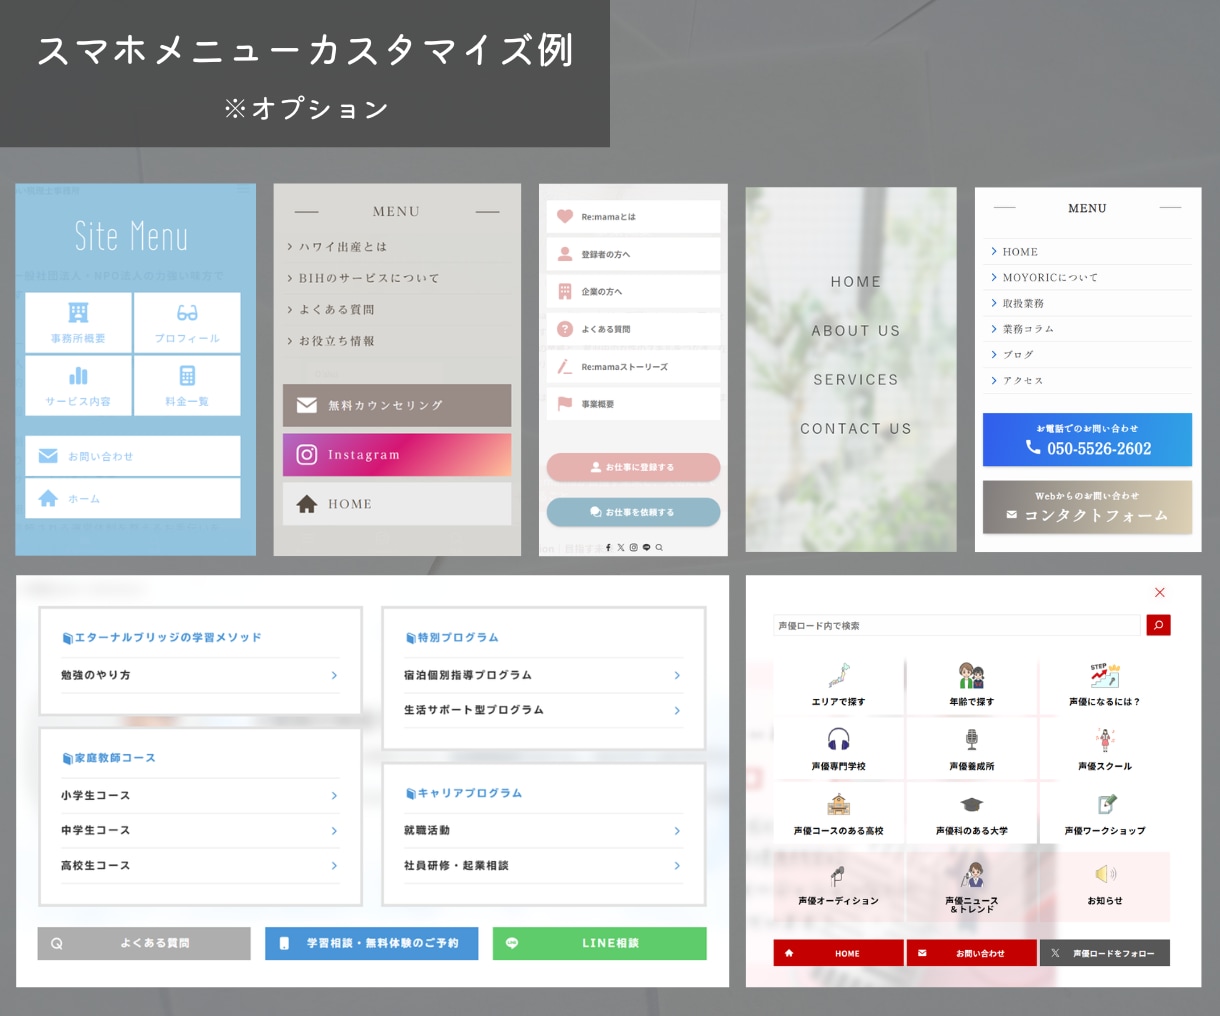The width and height of the screenshot is (1220, 1016).
Task: Expand 宿泊個別指導プログラム row chevron
Action: point(677,676)
